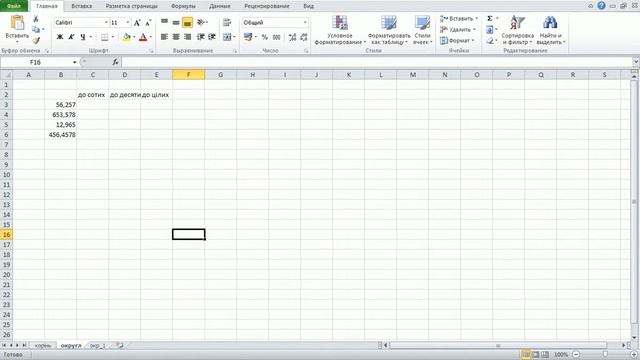The height and width of the screenshot is (360, 640).
Task: Toggle italic К formatting
Action: point(71,37)
